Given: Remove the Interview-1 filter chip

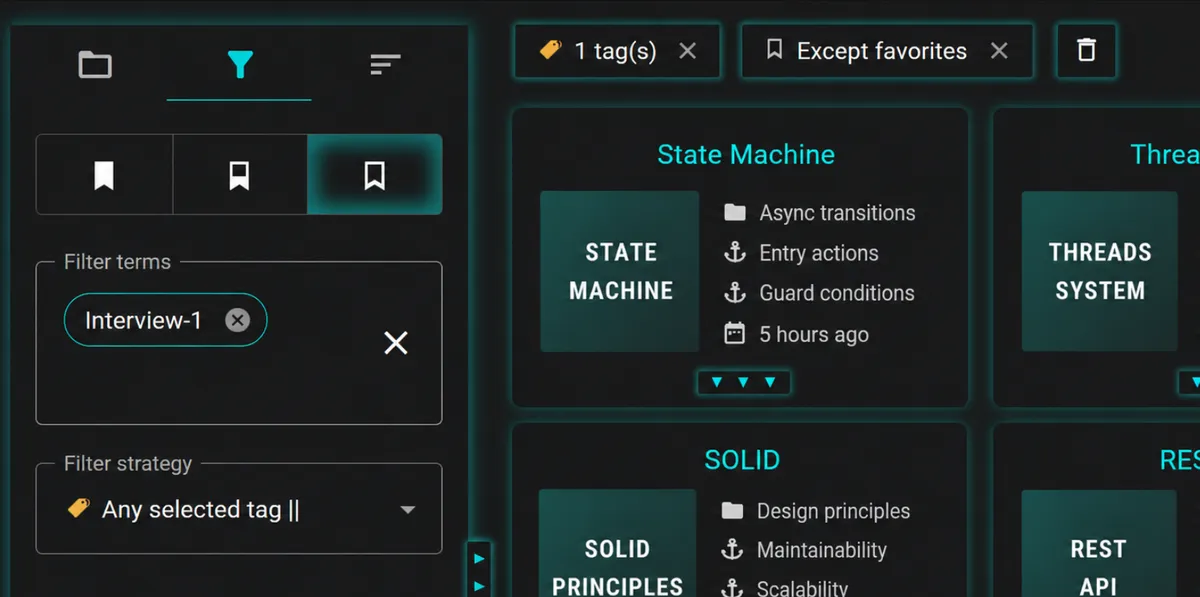Looking at the screenshot, I should 237,320.
